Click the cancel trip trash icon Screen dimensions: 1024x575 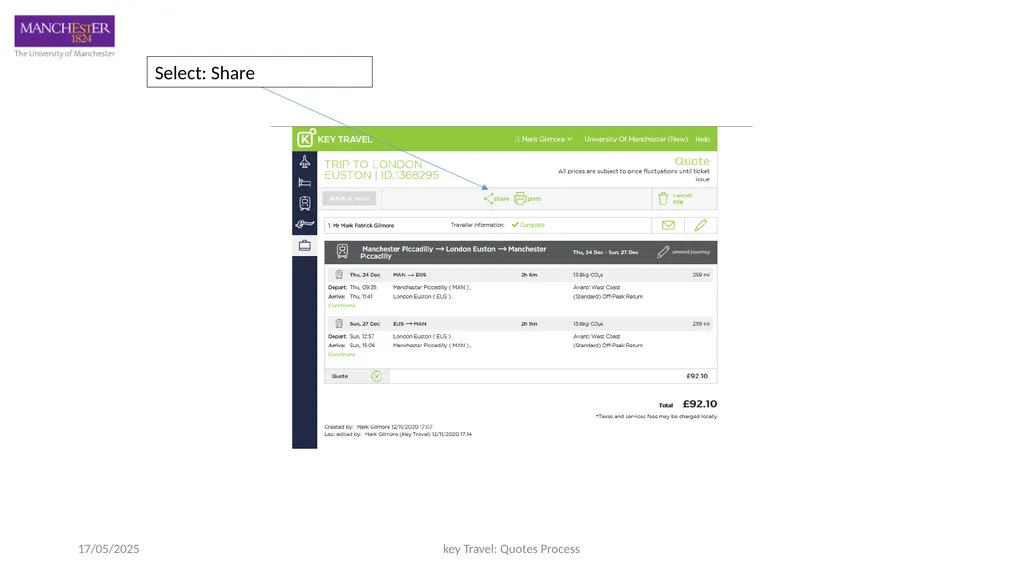coord(663,199)
